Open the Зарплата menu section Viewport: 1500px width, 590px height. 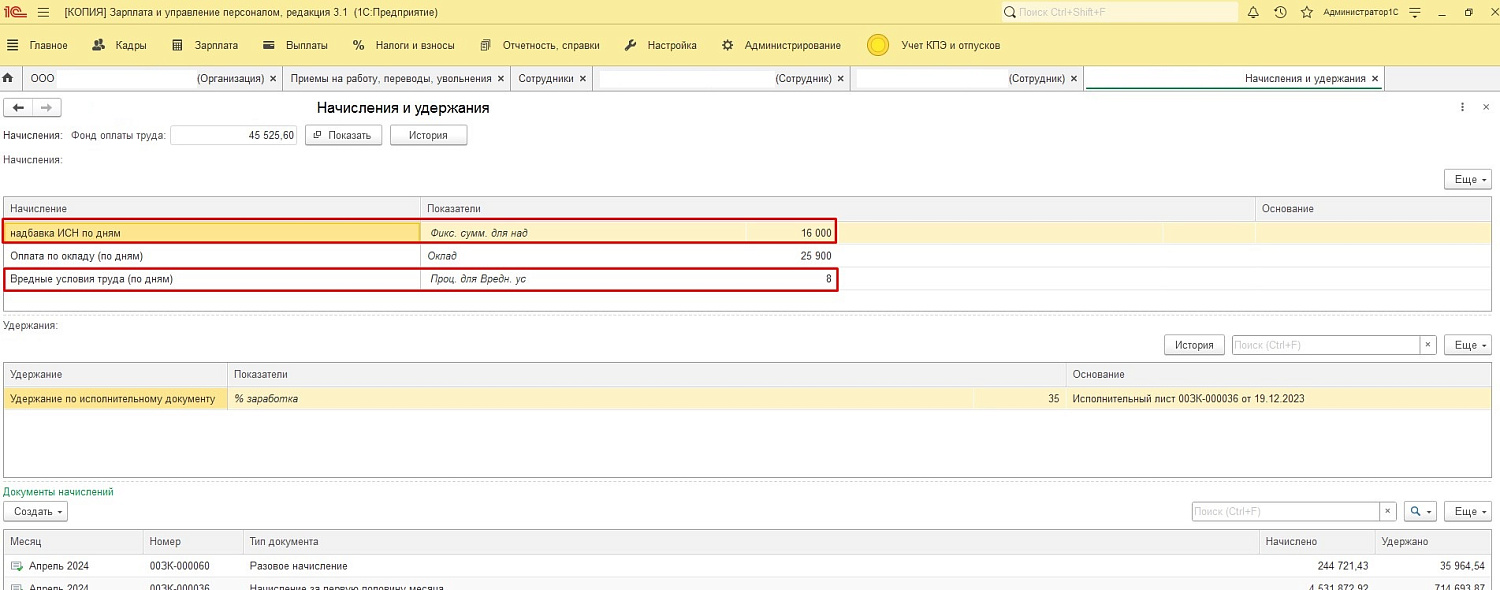205,45
